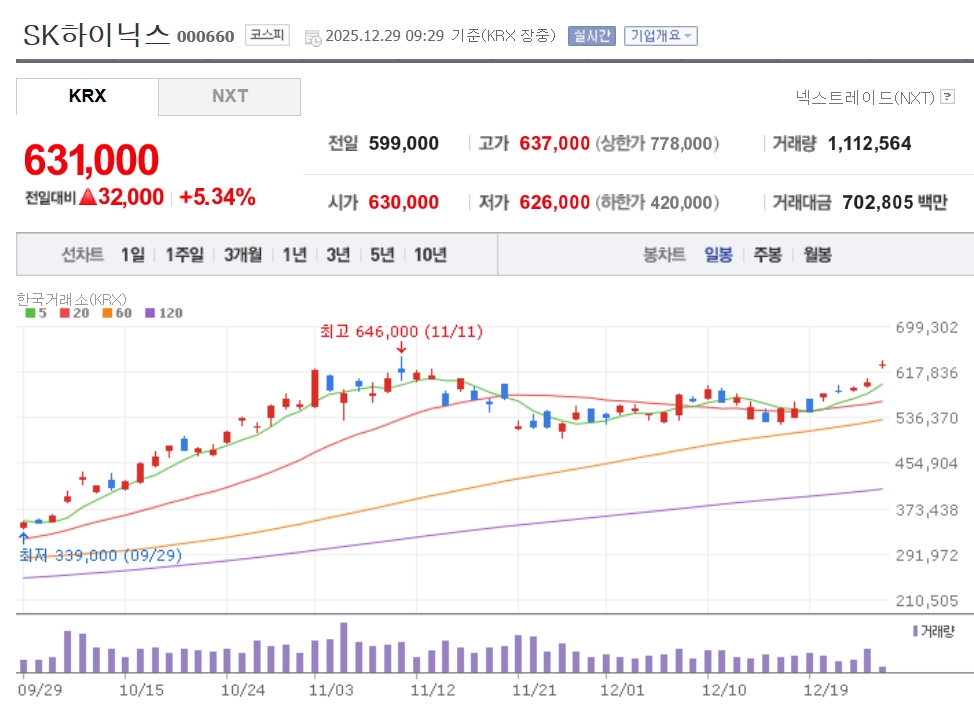Switch to the 주봉 weekly candle chart
The width and height of the screenshot is (974, 708).
(x=767, y=254)
